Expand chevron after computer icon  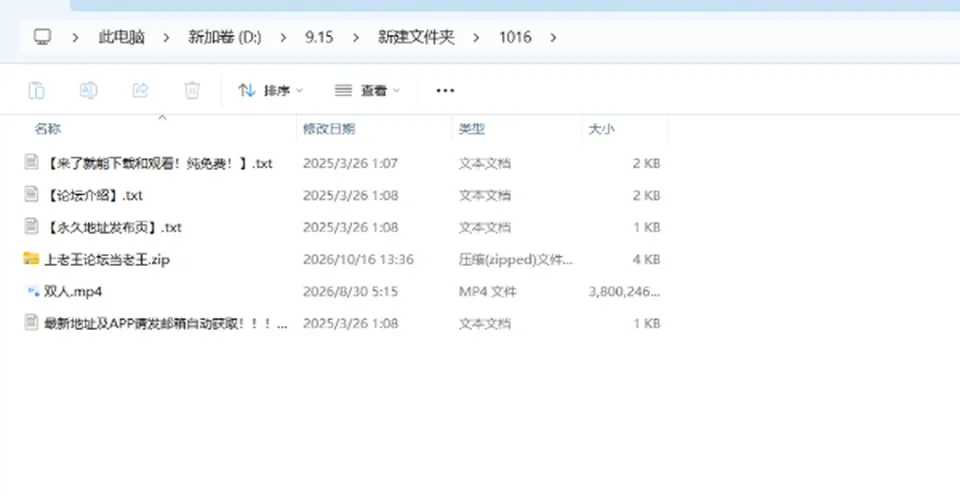(x=75, y=37)
